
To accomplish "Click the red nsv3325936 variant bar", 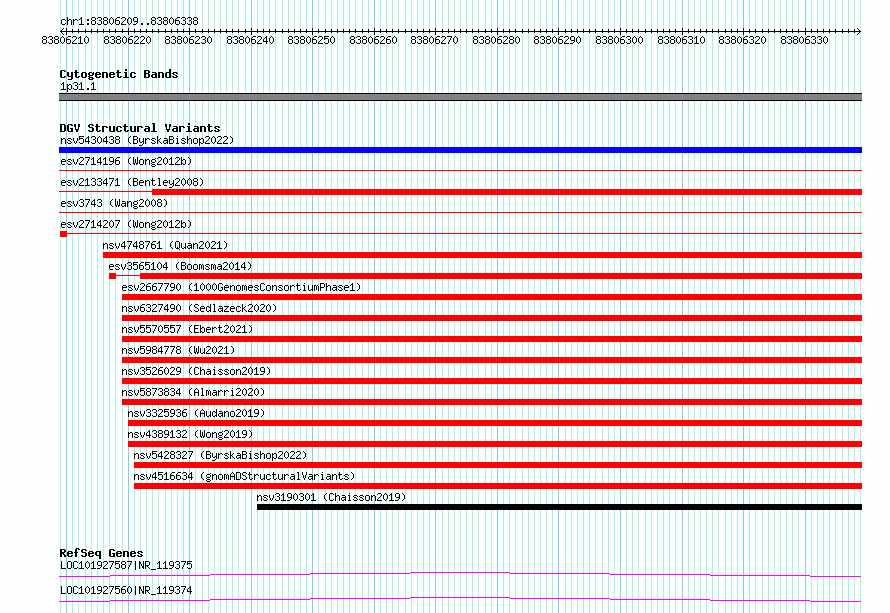I will click(495, 423).
